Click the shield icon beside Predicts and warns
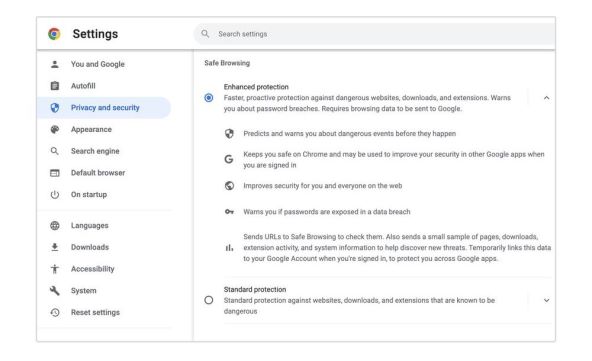This screenshot has width=592, height=361. pos(229,133)
